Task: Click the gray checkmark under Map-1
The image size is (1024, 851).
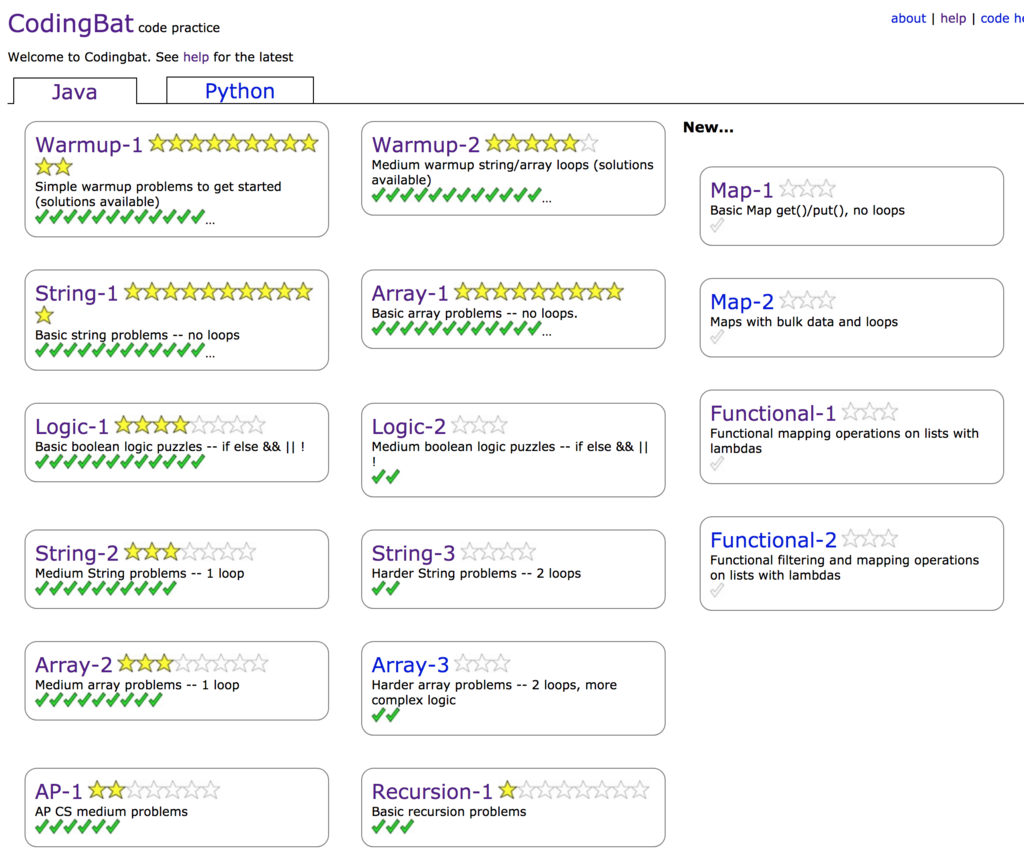Action: pyautogui.click(x=717, y=225)
